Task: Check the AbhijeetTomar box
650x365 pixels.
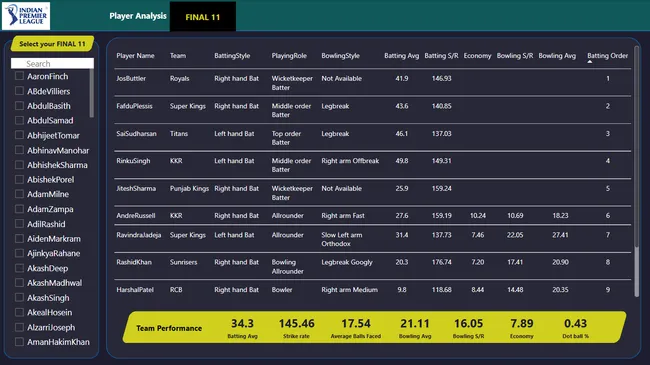Action: point(19,135)
